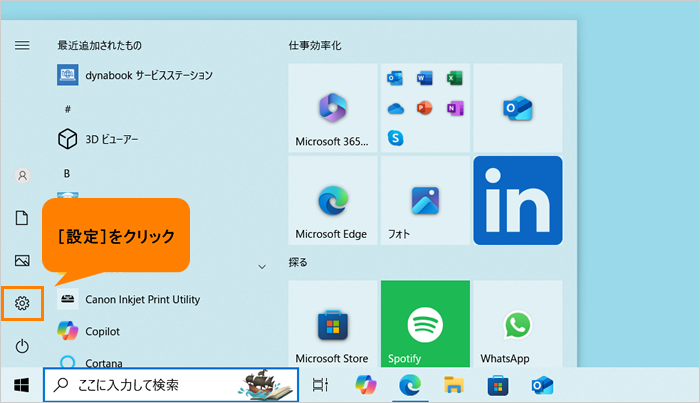This screenshot has height=403, width=700.
Task: Open the Microsoft 365 tile
Action: pyautogui.click(x=333, y=108)
